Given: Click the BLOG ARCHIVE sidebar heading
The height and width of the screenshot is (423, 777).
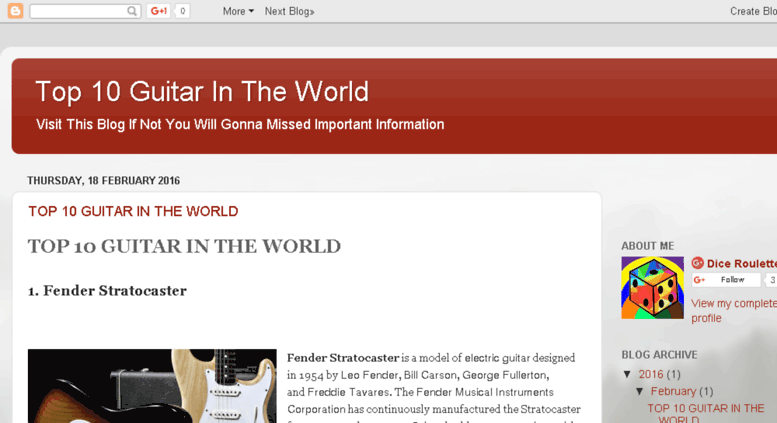Looking at the screenshot, I should tap(659, 355).
